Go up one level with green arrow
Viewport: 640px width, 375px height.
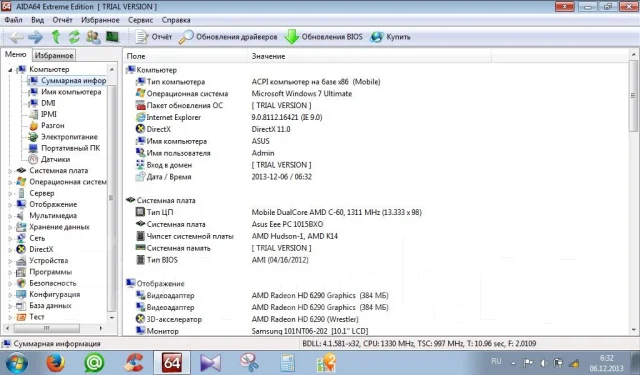(x=56, y=37)
